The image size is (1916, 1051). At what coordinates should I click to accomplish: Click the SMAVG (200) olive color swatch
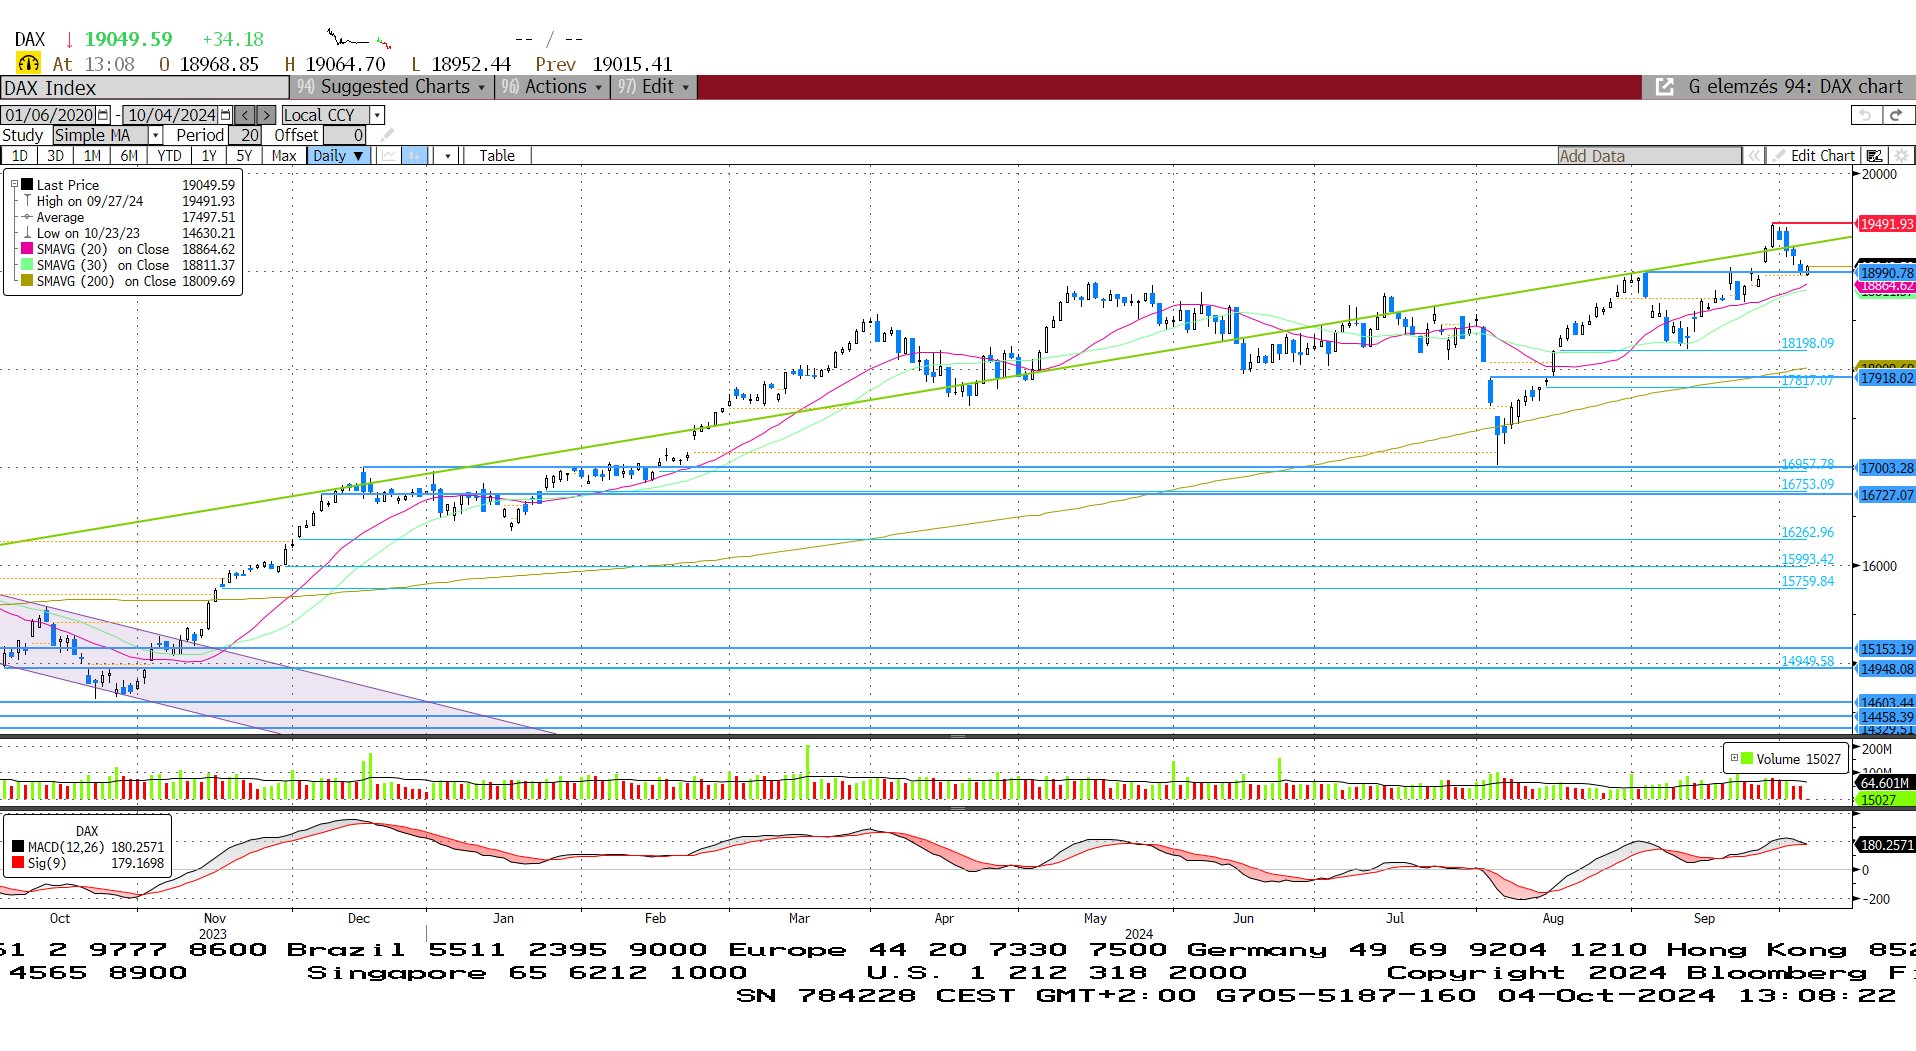click(27, 281)
